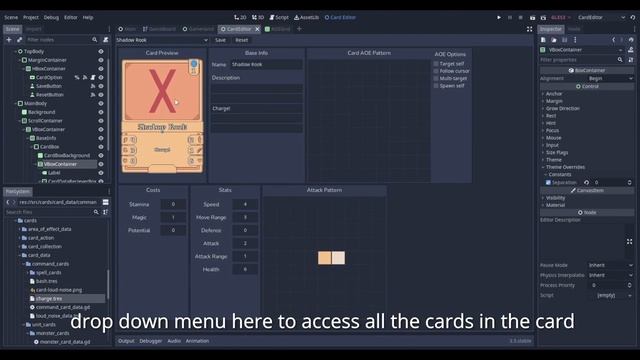Play a custom scene icon
This screenshot has height=360, width=640.
[x=543, y=18]
